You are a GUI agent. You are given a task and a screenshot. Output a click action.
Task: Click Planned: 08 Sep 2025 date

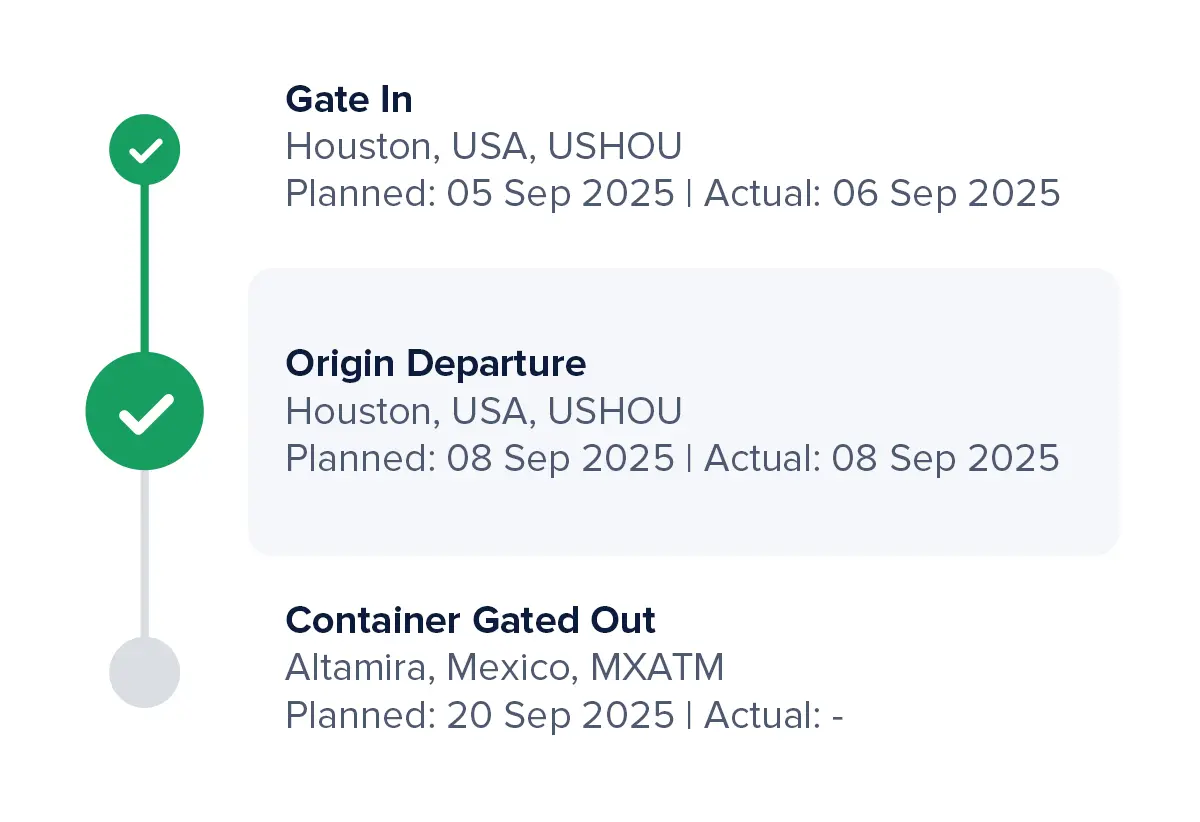[480, 459]
